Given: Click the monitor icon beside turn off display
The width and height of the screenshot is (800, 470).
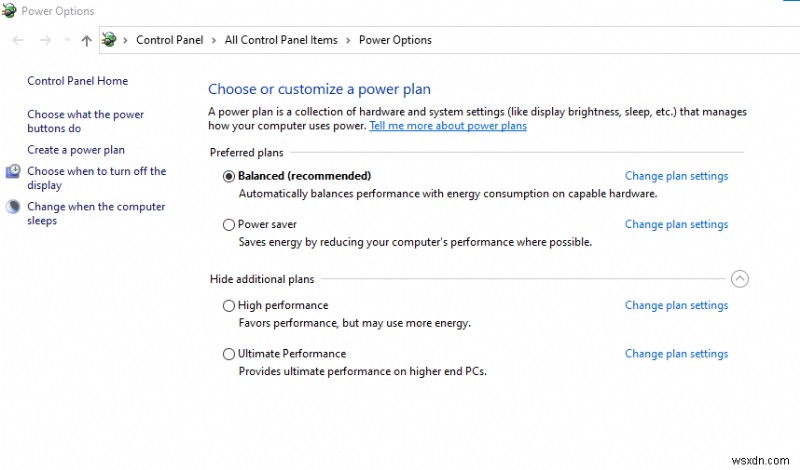Looking at the screenshot, I should pyautogui.click(x=13, y=172).
